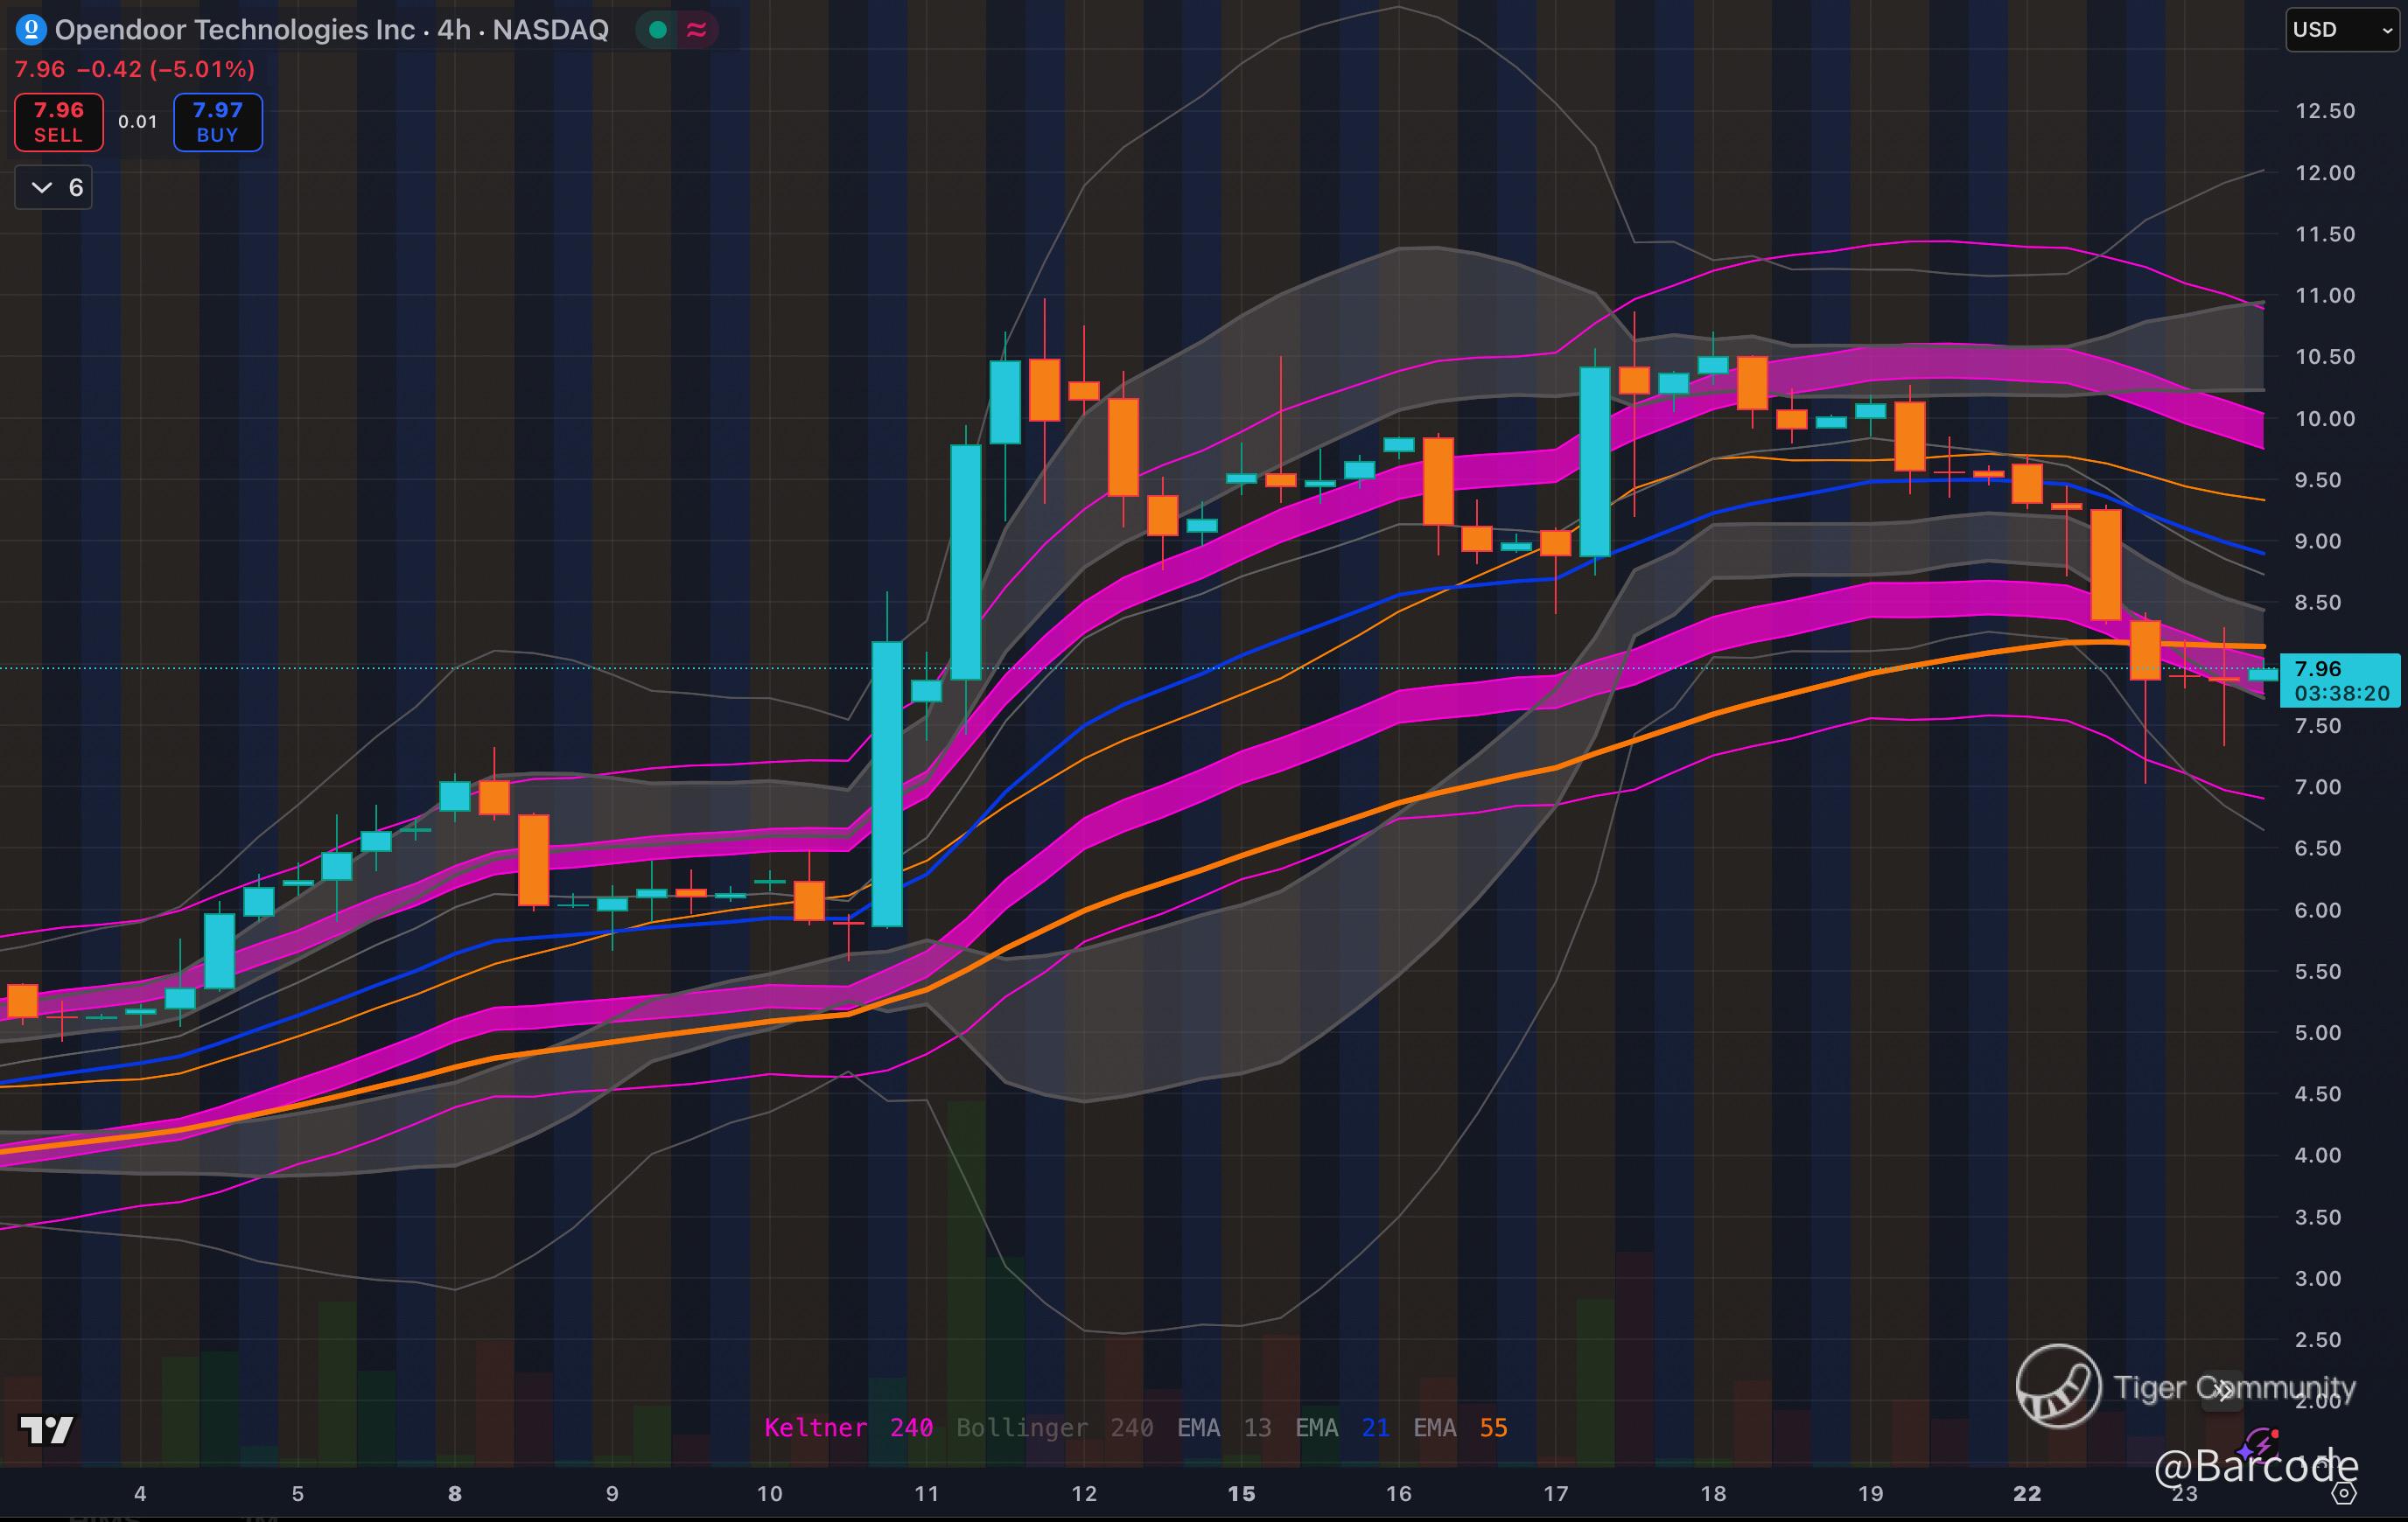
Task: Click the Opendoor company logo icon
Action: tap(31, 30)
